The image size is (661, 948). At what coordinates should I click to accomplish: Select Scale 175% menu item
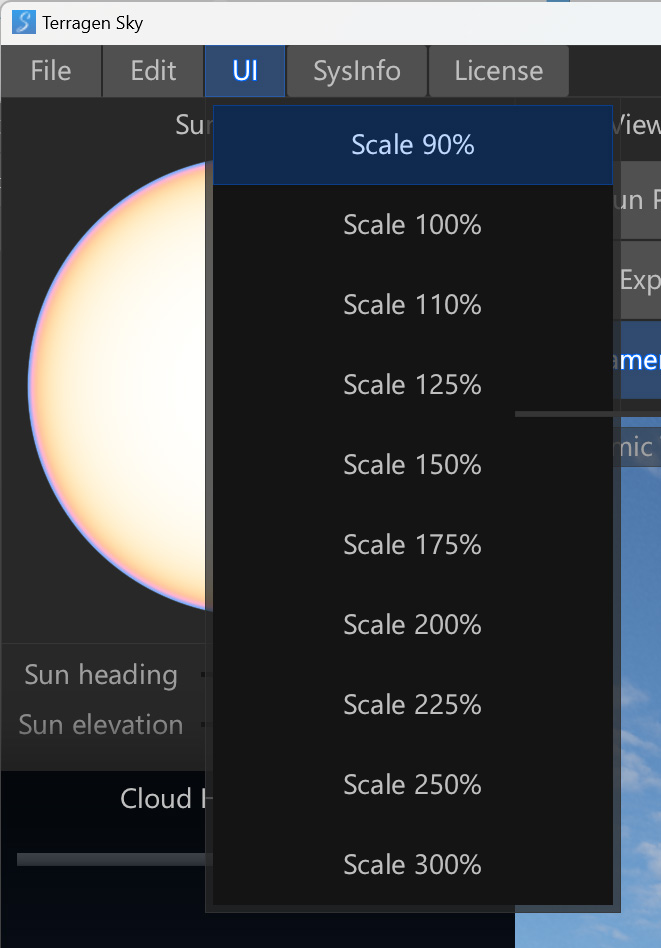point(412,545)
